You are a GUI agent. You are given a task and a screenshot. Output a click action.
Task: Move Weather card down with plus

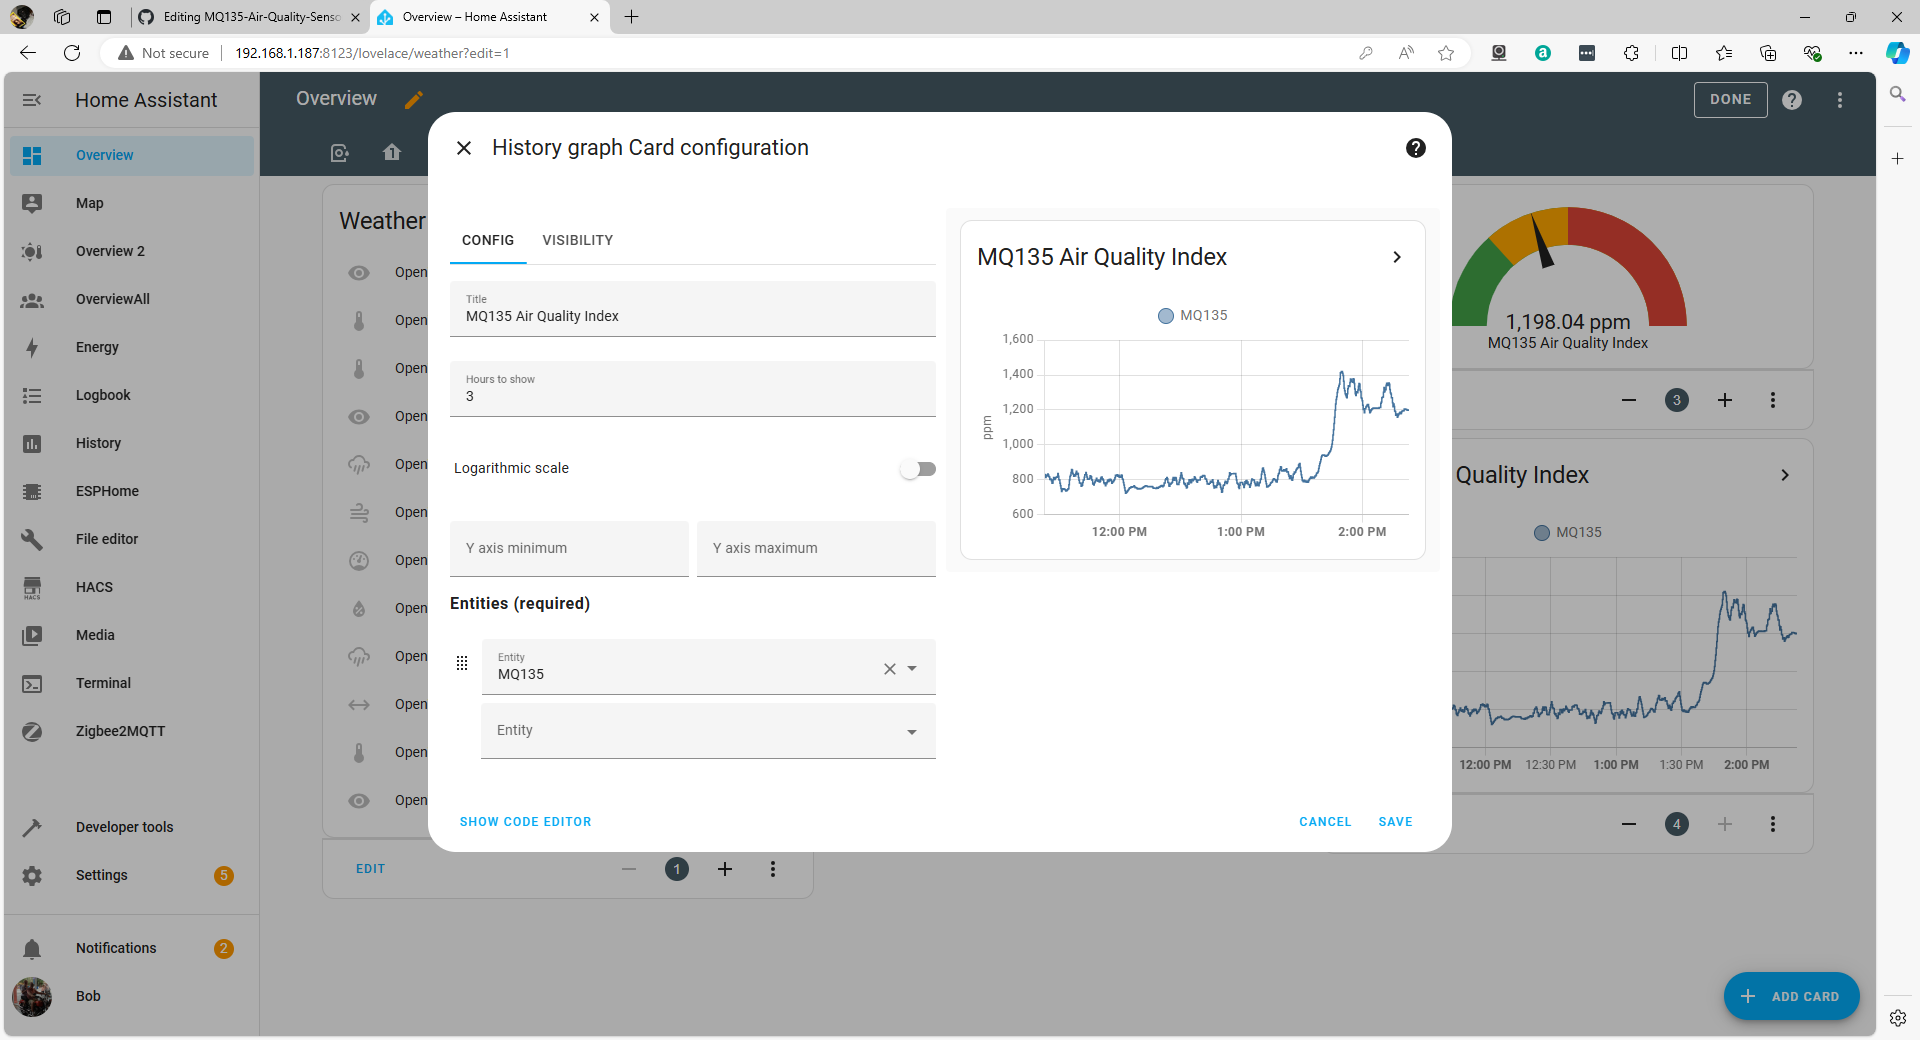725,869
